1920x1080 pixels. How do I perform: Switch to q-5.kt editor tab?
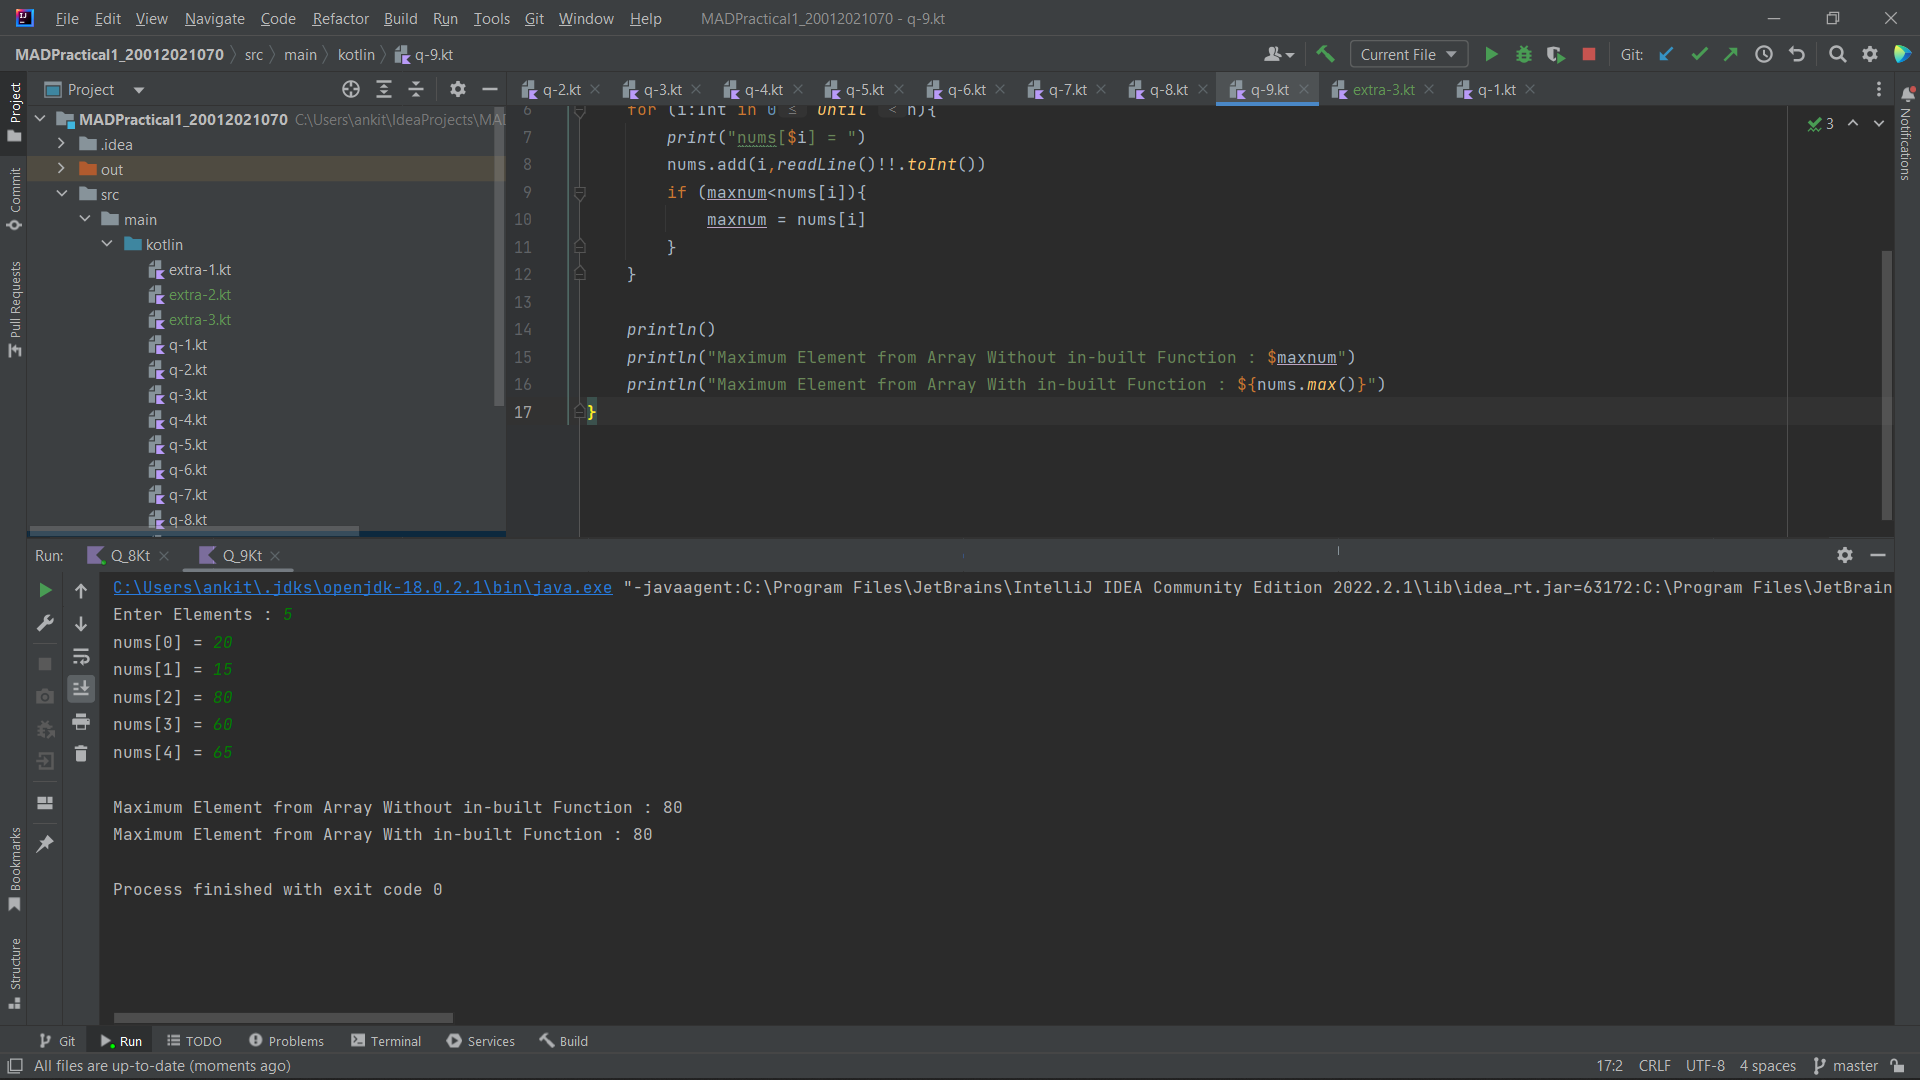[864, 90]
